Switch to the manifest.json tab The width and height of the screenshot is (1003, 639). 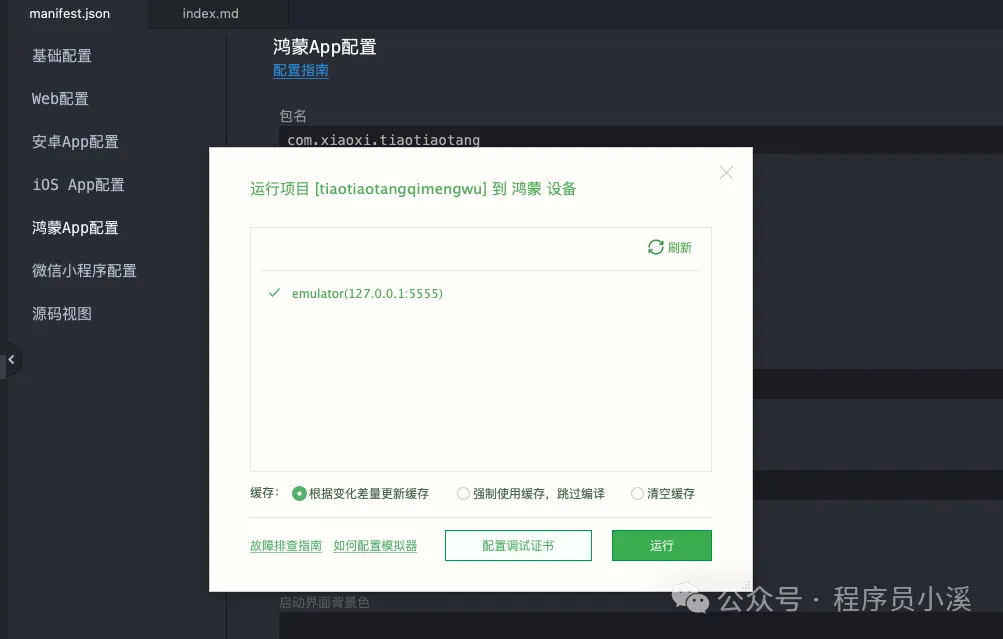(68, 14)
